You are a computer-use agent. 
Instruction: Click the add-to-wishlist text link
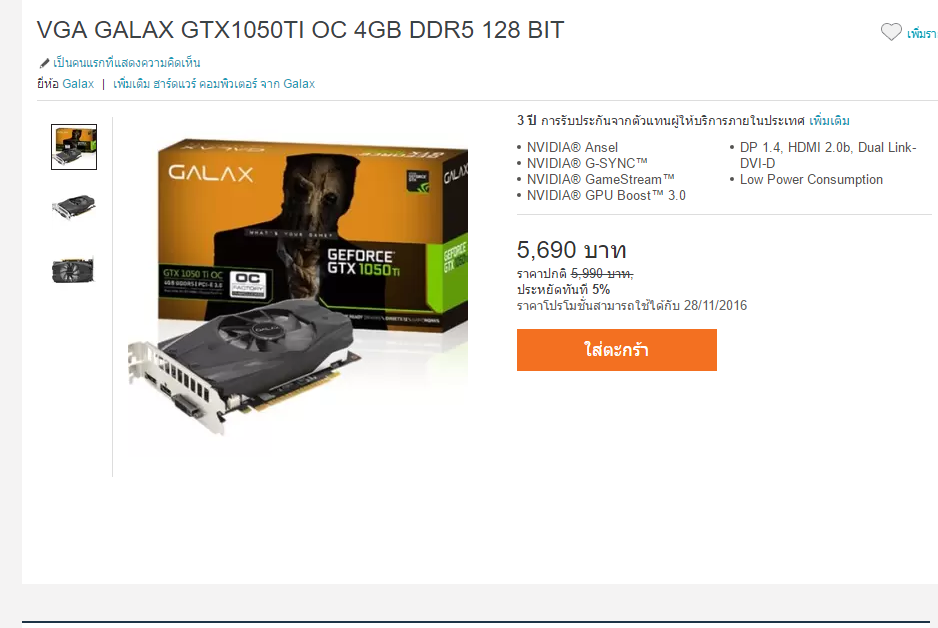[922, 33]
